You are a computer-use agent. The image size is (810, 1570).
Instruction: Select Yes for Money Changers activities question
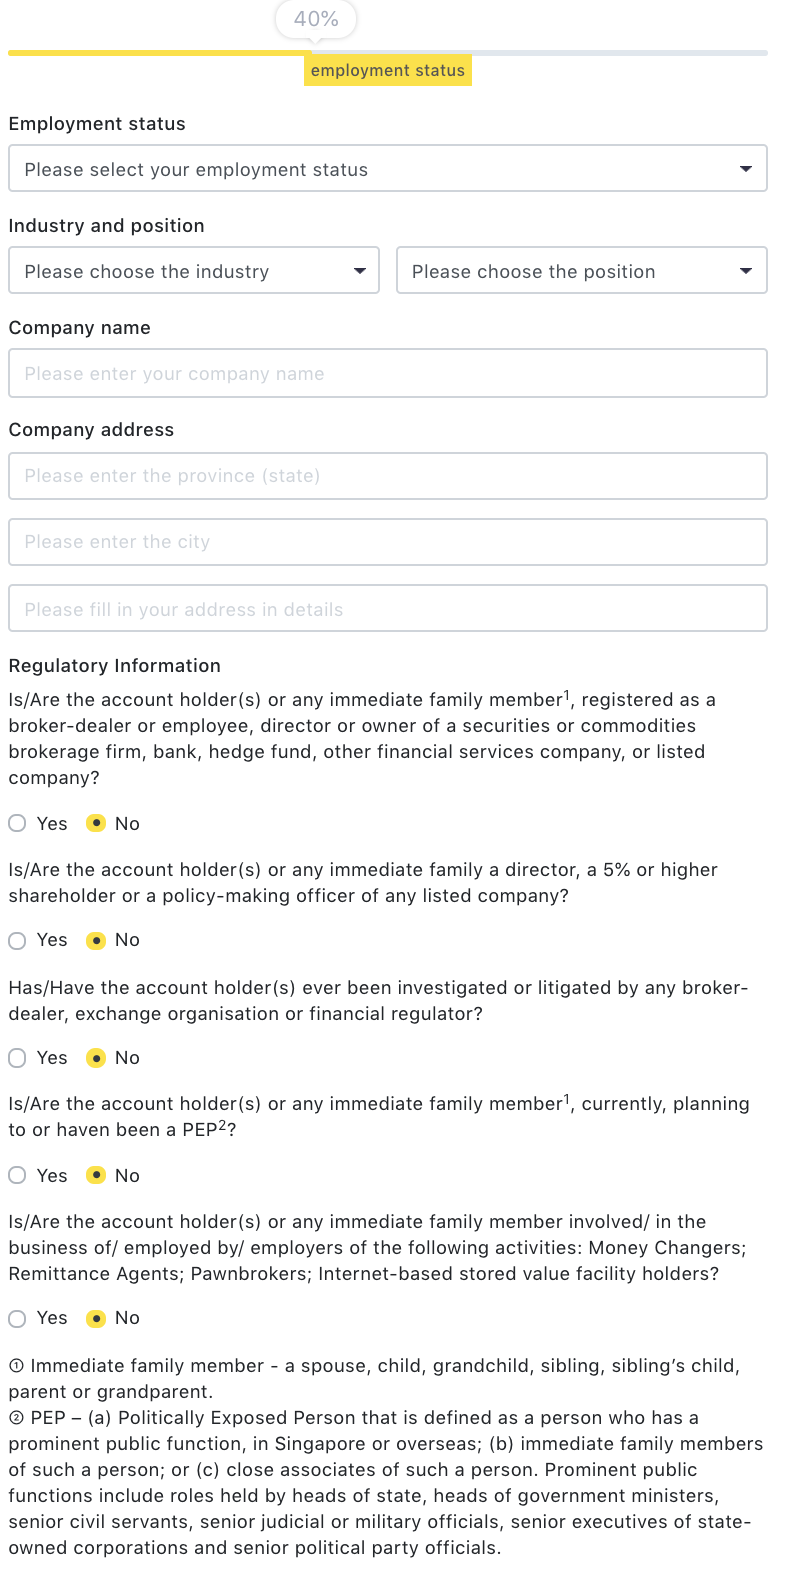[x=18, y=1319]
